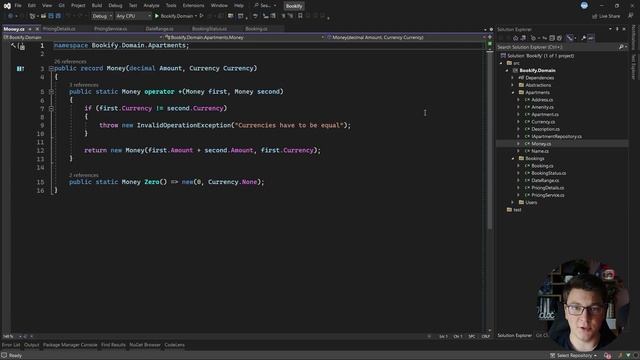Switch to Booking.cs tab

pos(256,29)
